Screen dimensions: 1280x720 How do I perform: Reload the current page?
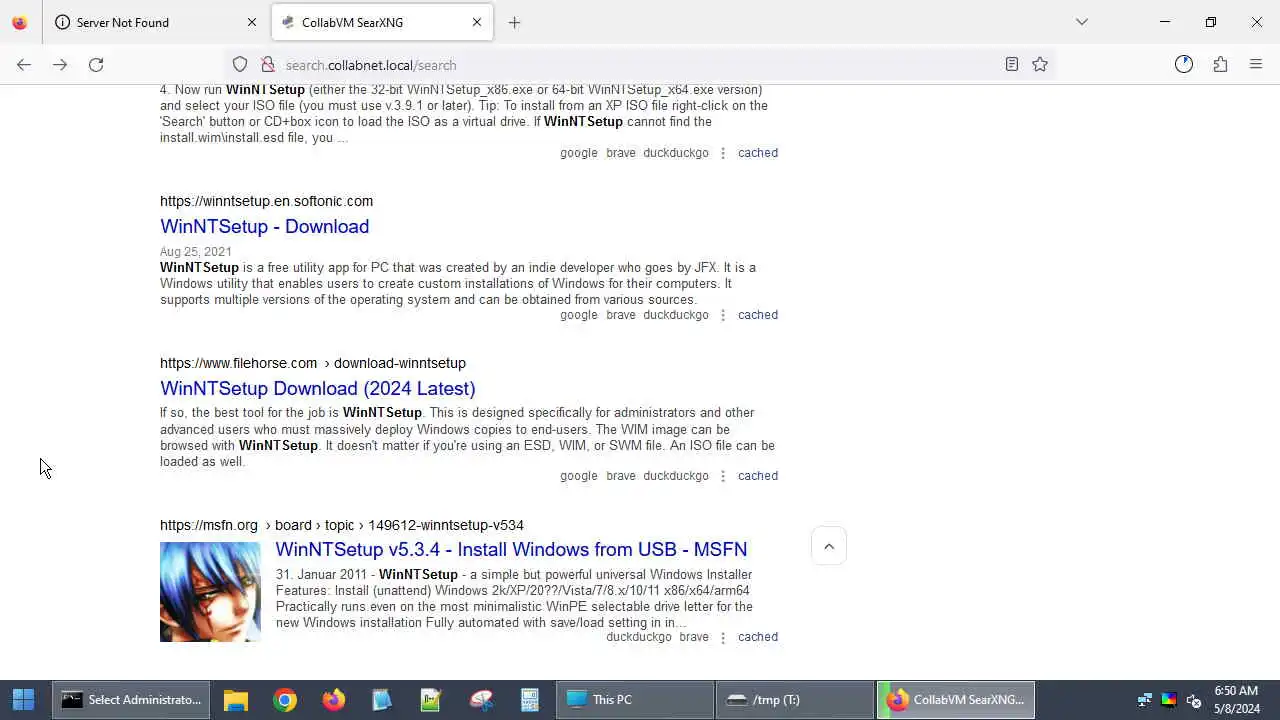96,65
